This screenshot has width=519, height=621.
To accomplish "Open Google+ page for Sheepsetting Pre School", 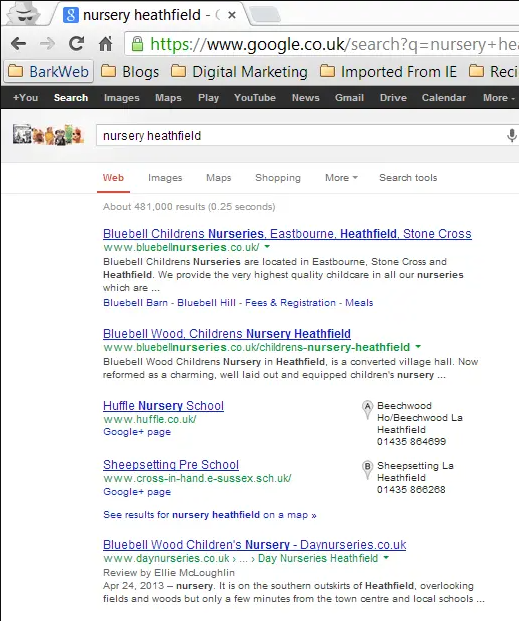I will 137,491.
